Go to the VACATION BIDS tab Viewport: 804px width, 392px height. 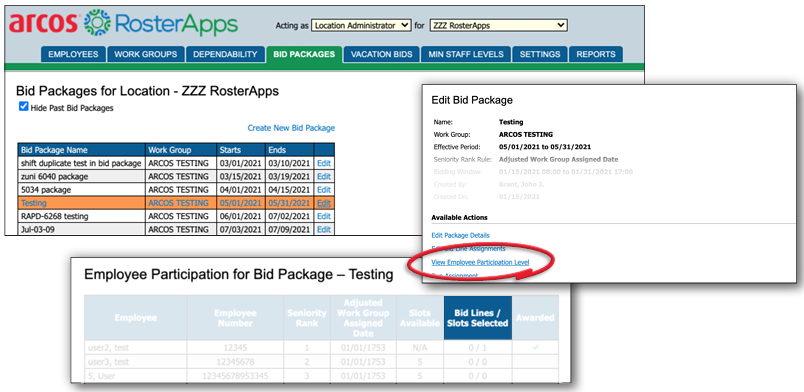click(381, 54)
